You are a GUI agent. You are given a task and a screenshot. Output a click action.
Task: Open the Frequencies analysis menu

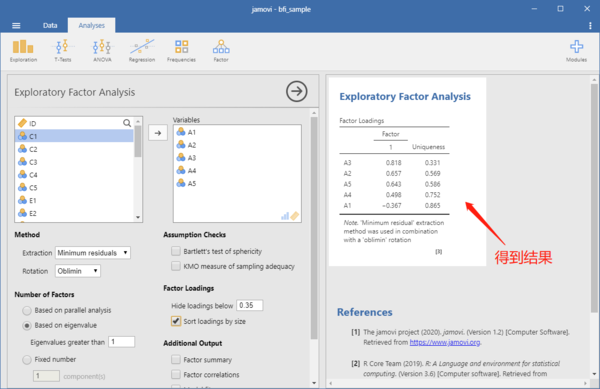coord(181,50)
